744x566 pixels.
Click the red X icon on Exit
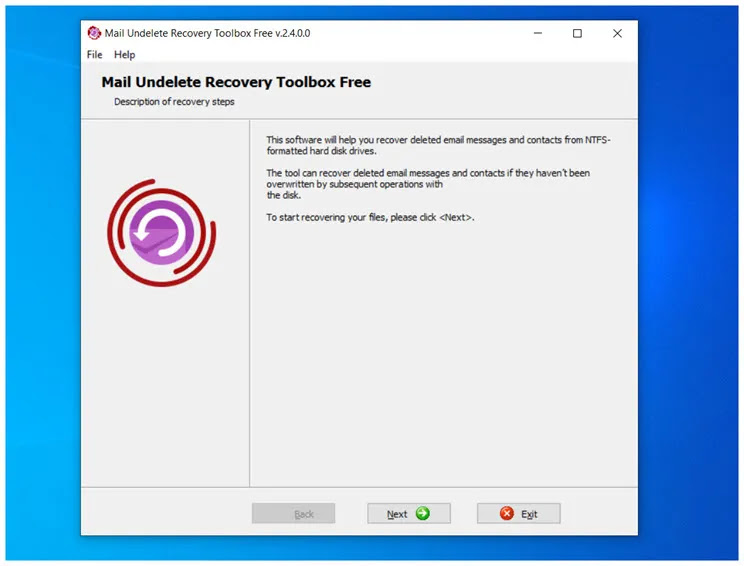tap(507, 513)
